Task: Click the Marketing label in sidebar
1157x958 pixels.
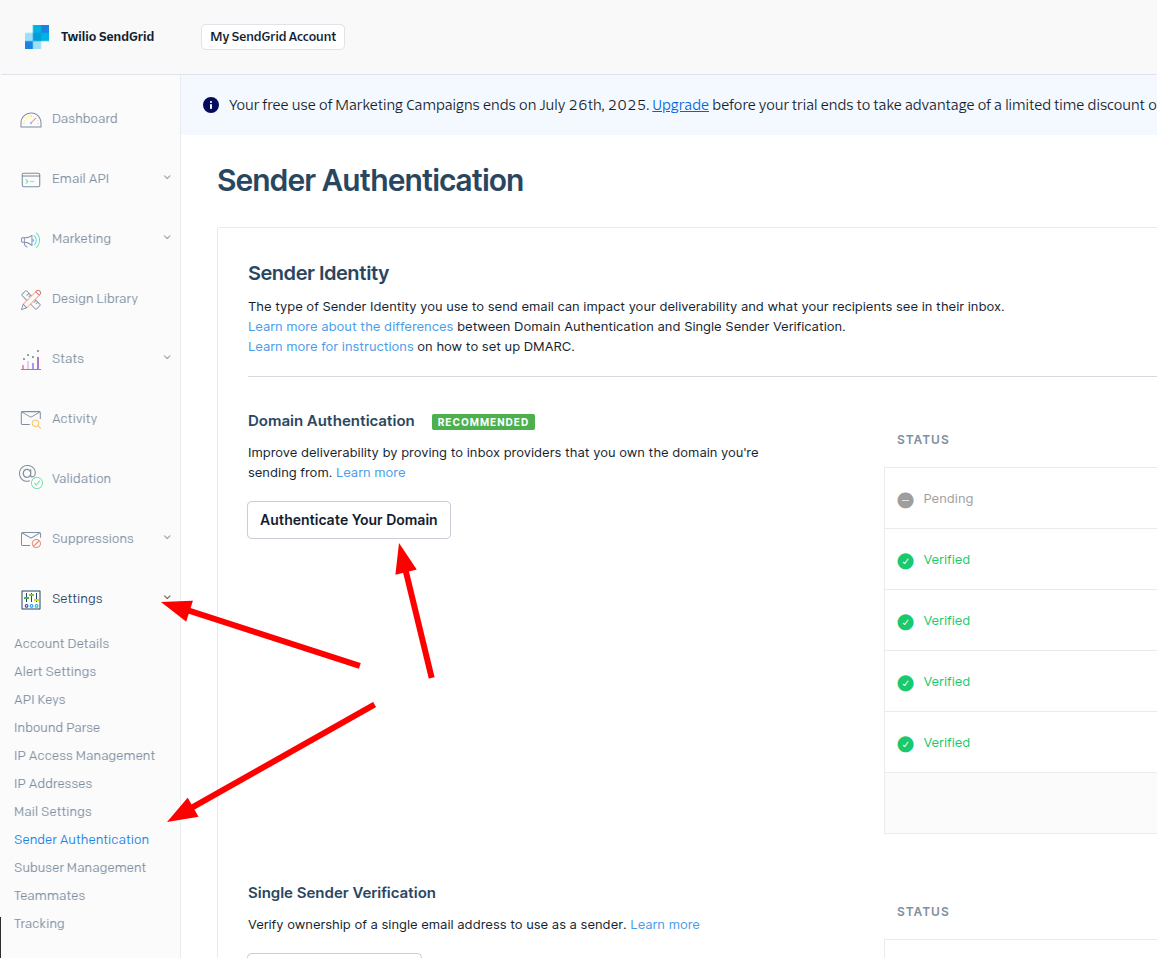Action: pyautogui.click(x=81, y=238)
